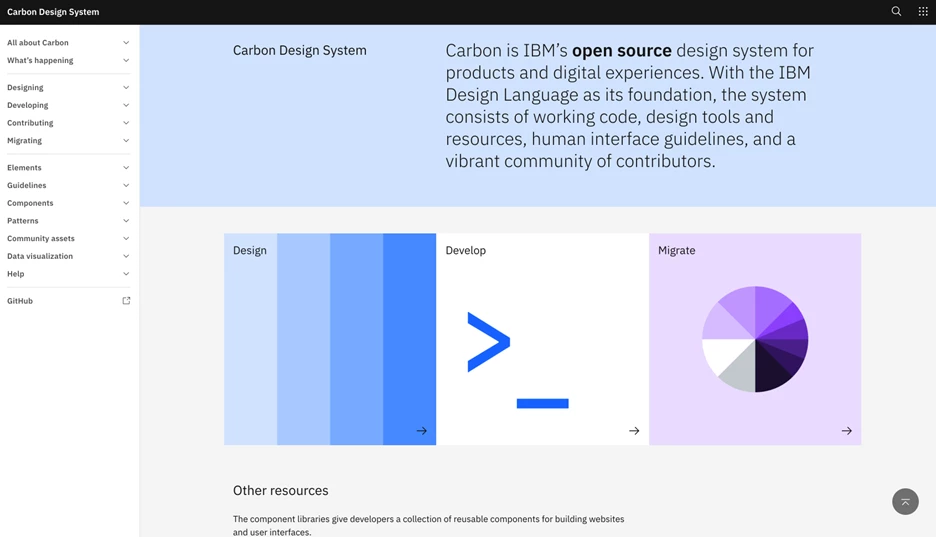This screenshot has width=936, height=537.
Task: Select Contributing in the sidebar
Action: (30, 123)
